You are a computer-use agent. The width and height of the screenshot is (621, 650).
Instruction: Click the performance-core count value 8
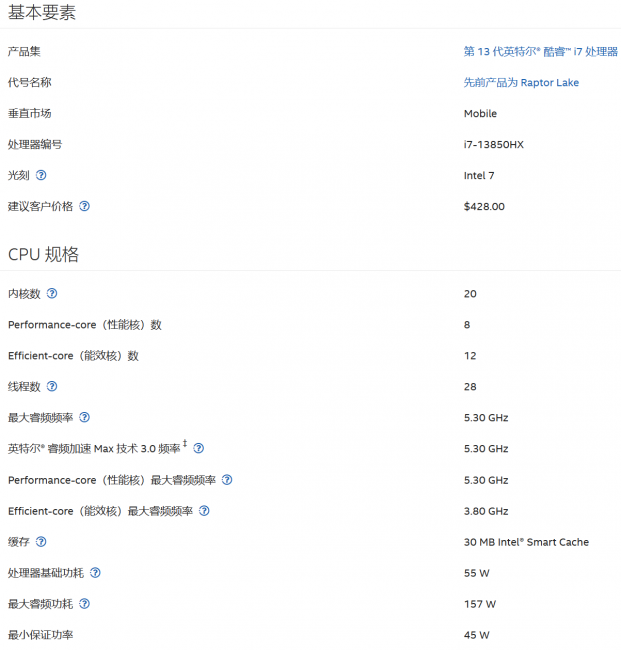point(467,325)
